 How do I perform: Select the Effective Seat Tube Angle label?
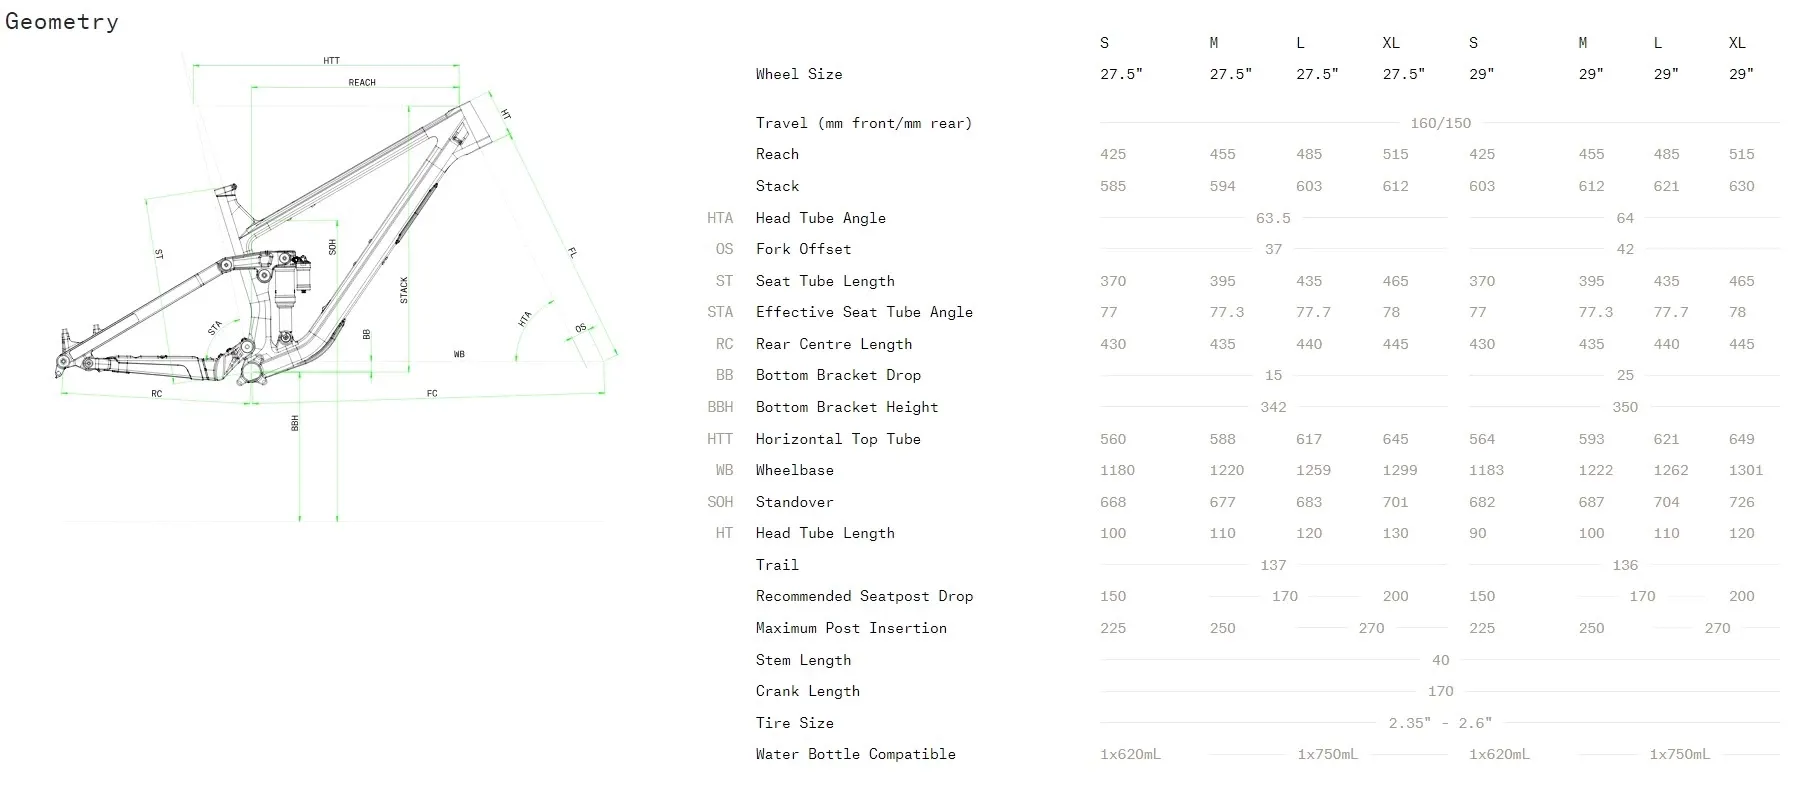(x=864, y=312)
